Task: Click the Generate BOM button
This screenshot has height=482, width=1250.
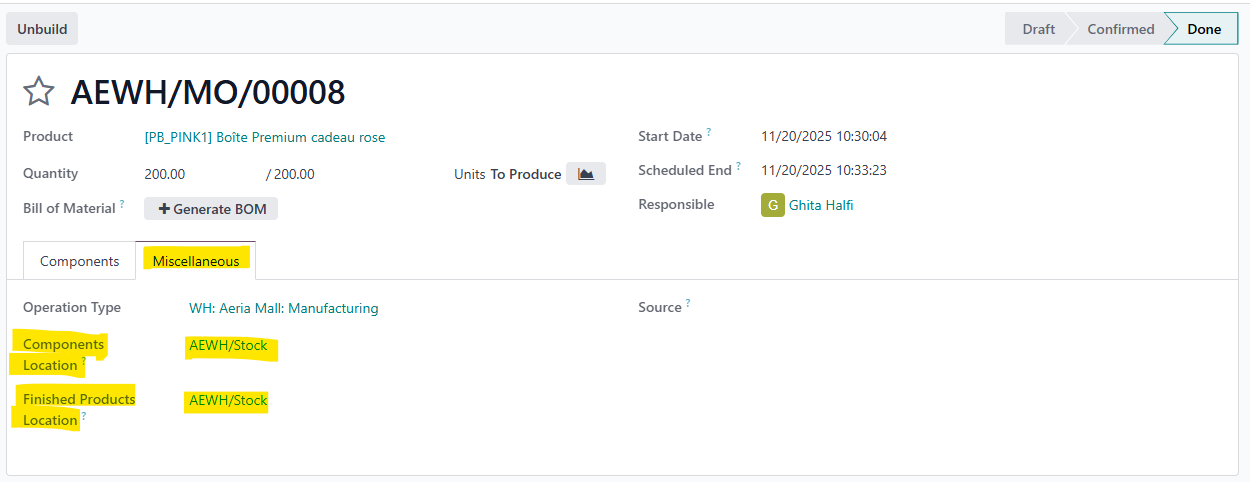Action: pyautogui.click(x=211, y=209)
